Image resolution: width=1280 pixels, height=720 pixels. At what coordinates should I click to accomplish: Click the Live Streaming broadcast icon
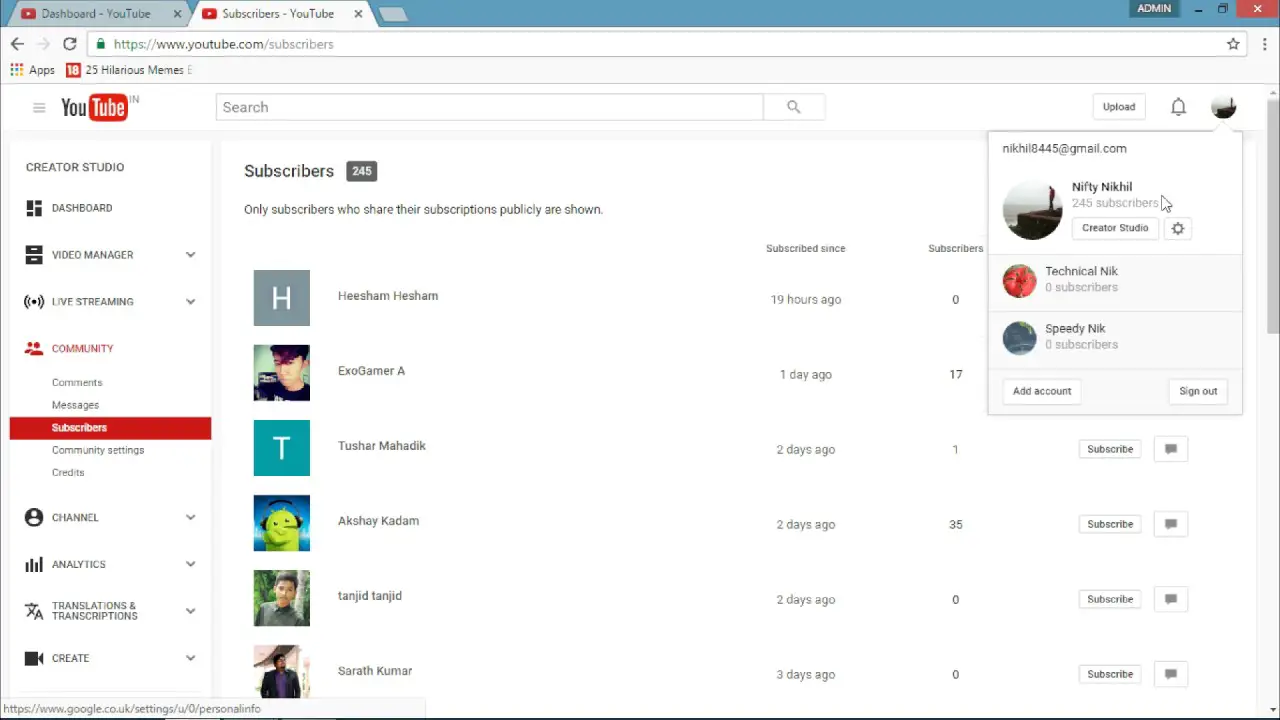[x=34, y=302]
